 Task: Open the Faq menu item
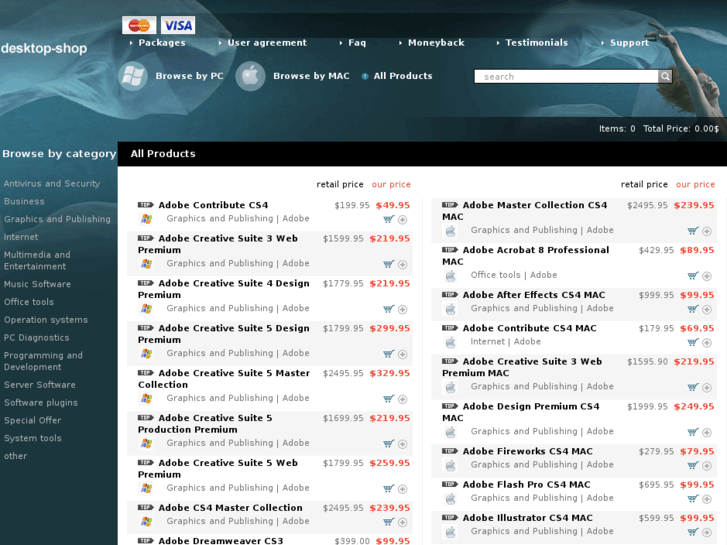pos(357,43)
